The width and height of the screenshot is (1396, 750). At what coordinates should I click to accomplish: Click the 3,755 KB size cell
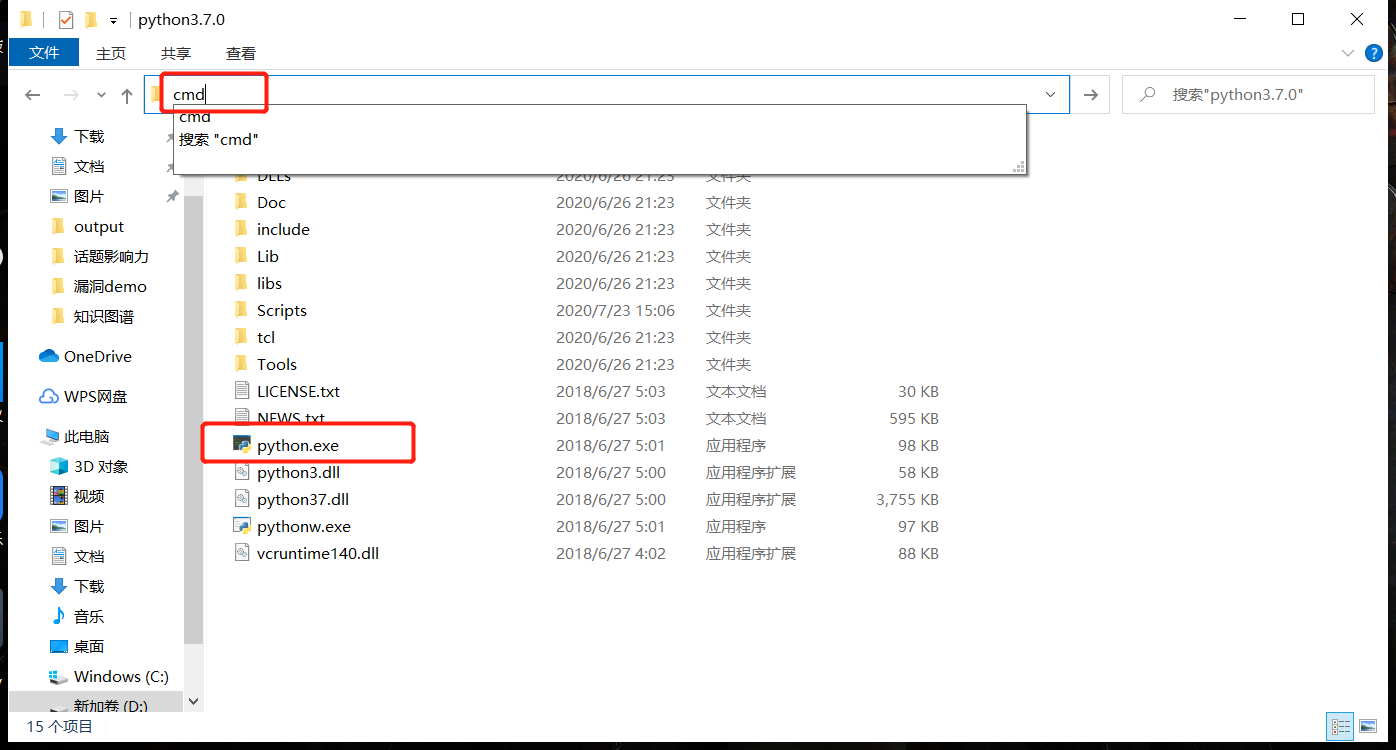click(x=907, y=499)
